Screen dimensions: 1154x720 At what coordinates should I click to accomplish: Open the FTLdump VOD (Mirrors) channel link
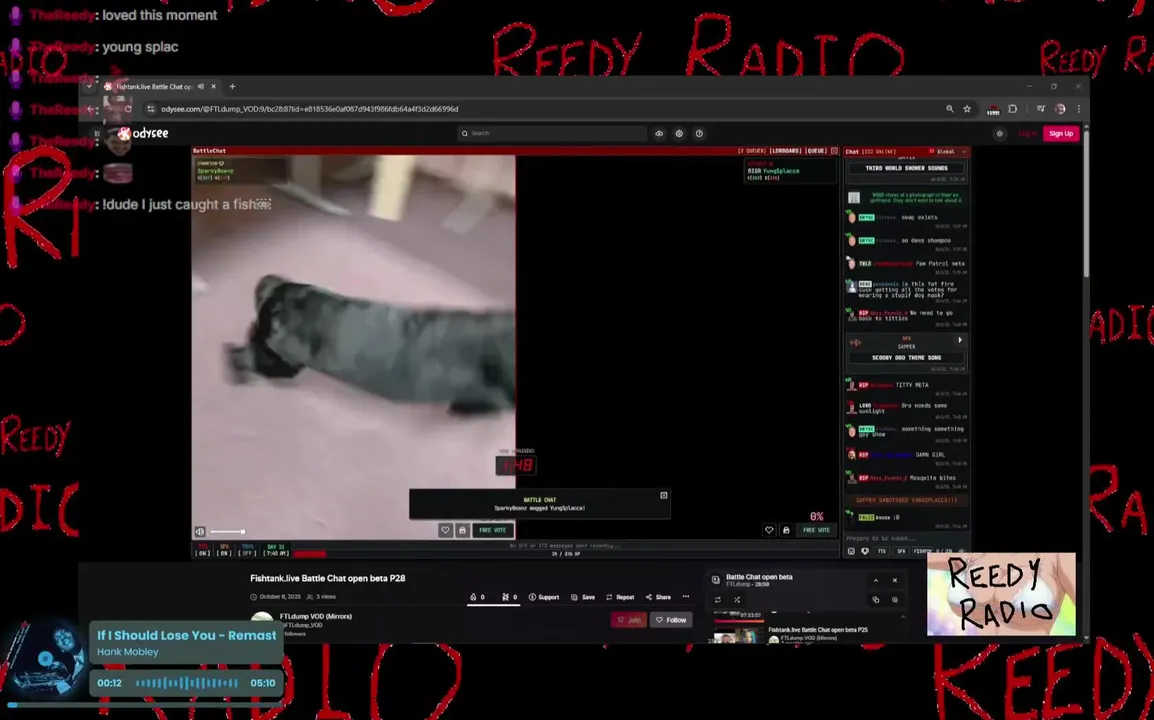316,616
